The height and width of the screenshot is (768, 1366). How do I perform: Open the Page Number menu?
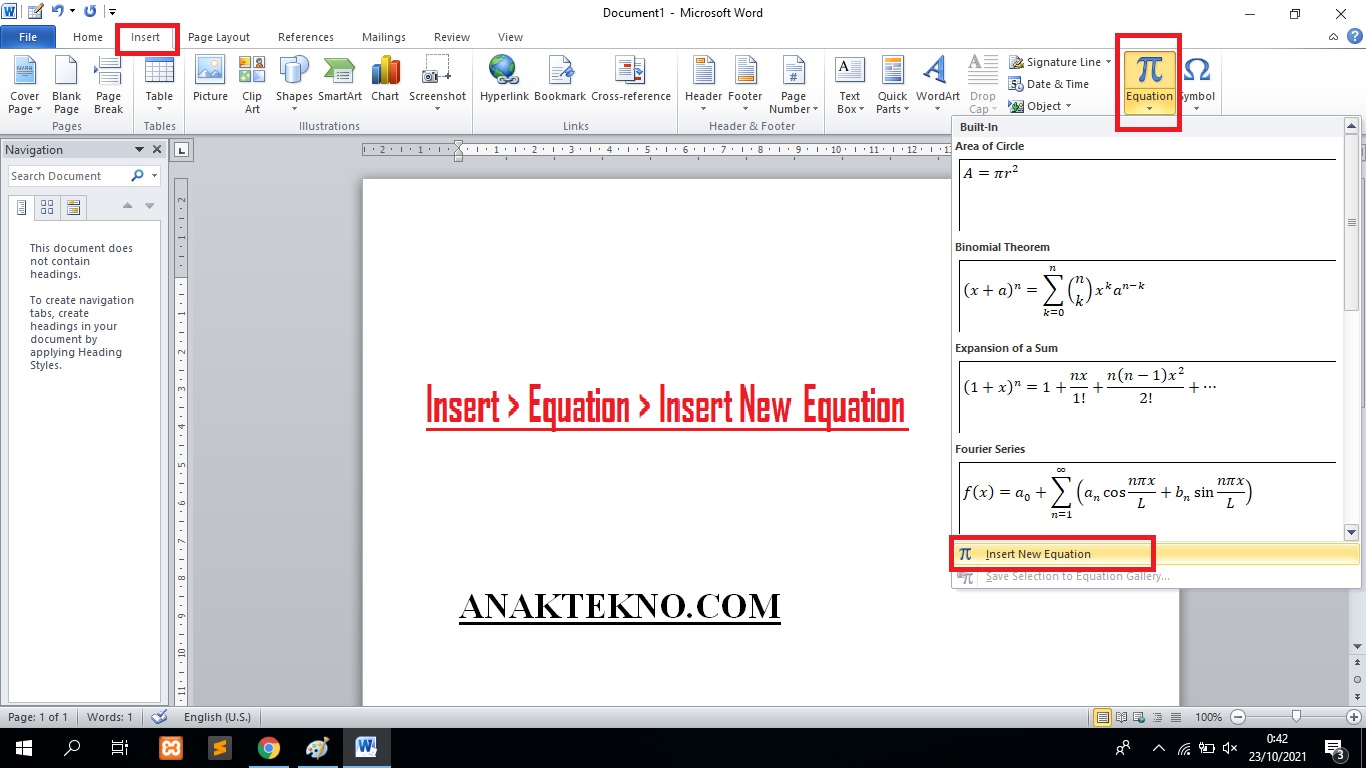coord(793,85)
